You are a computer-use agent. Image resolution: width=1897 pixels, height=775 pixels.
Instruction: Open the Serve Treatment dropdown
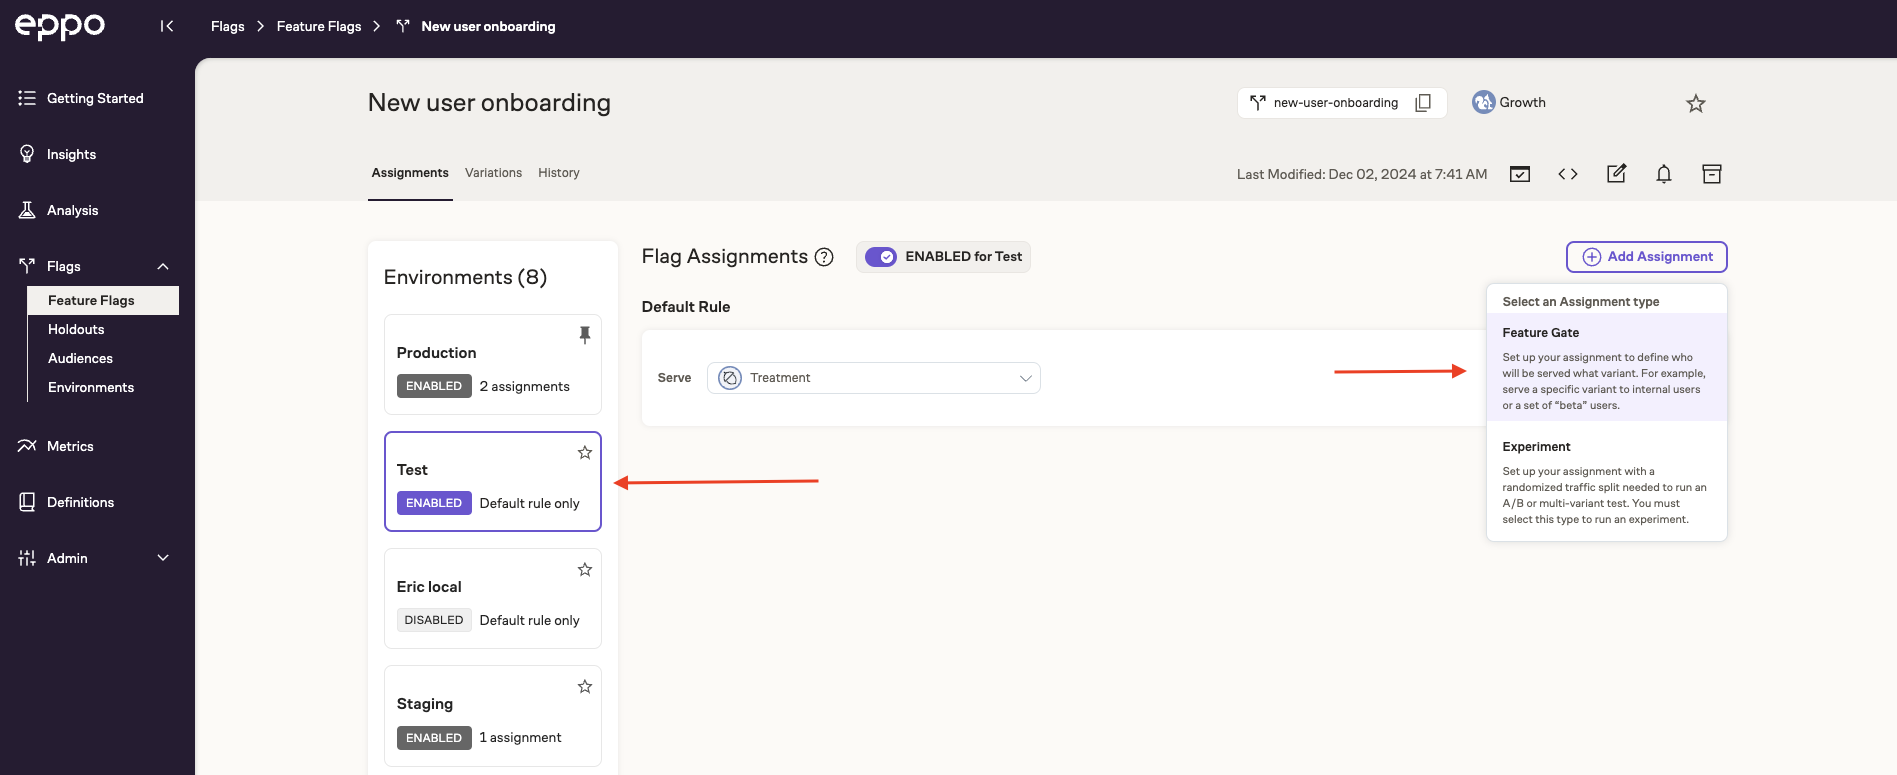873,378
